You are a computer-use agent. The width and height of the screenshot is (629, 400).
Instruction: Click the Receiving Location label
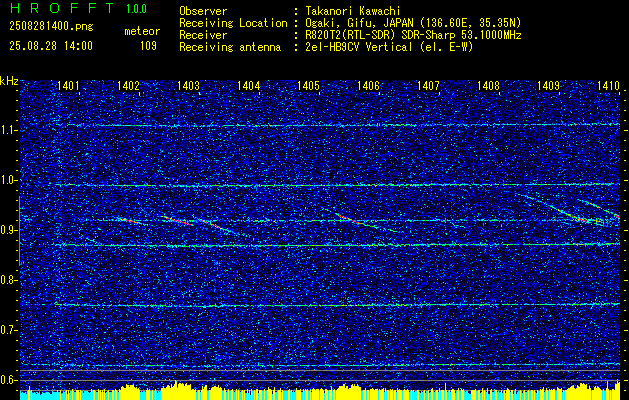tap(233, 23)
